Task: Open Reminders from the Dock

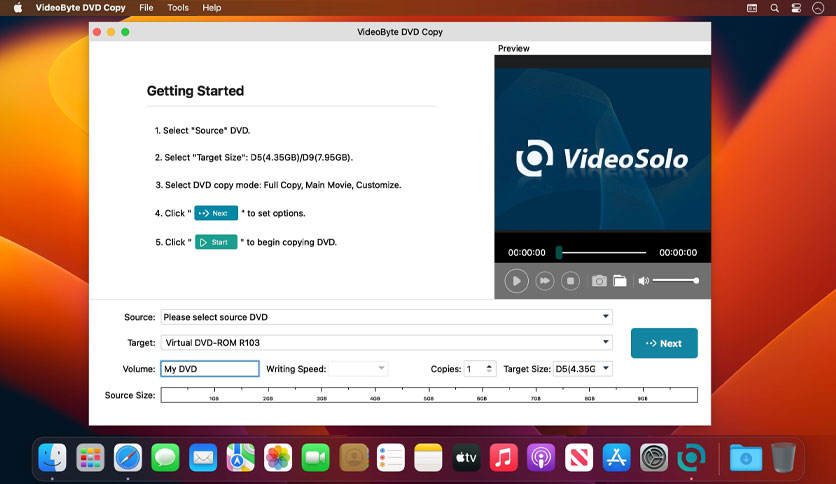Action: pyautogui.click(x=391, y=457)
